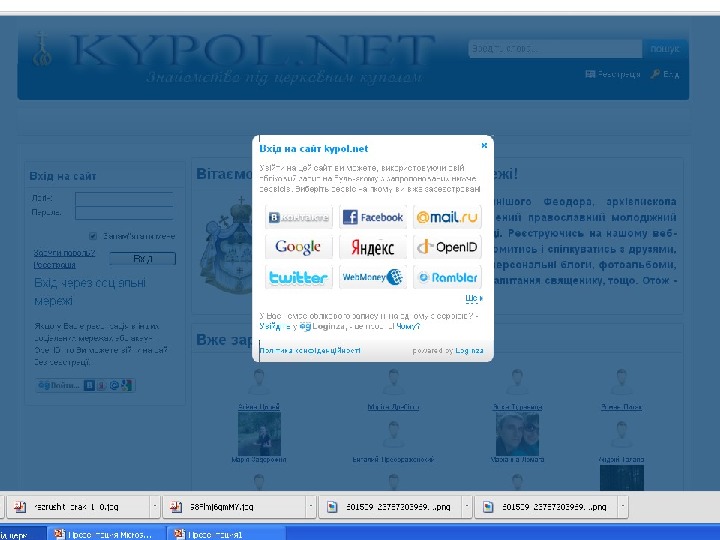Image resolution: width=720 pixels, height=540 pixels.
Task: Switch to the second presentation taskbar item
Action: 225,534
